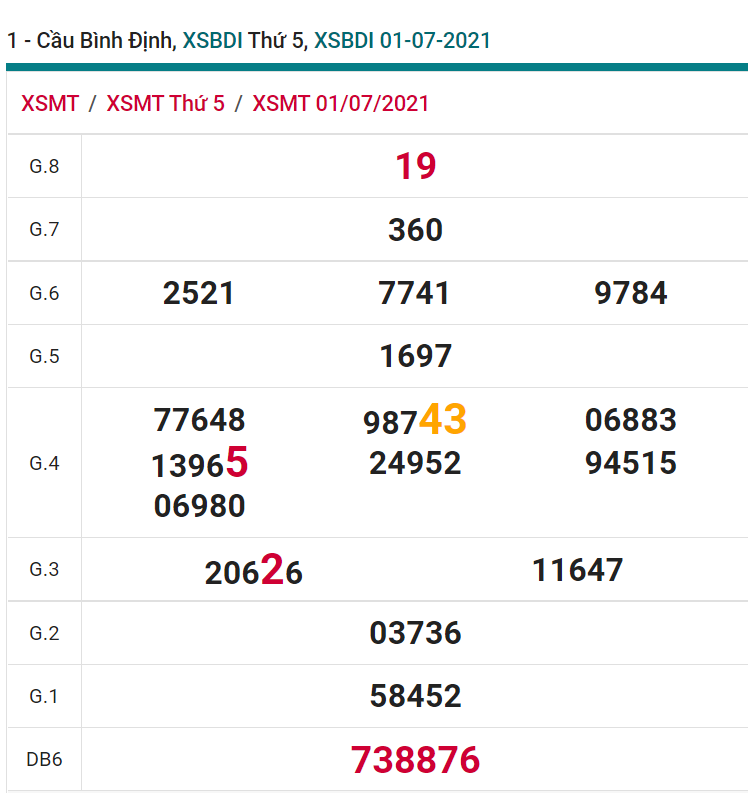Select the XSMT 01/07/2021 breadcrumb link
This screenshot has width=748, height=793.
(x=340, y=104)
